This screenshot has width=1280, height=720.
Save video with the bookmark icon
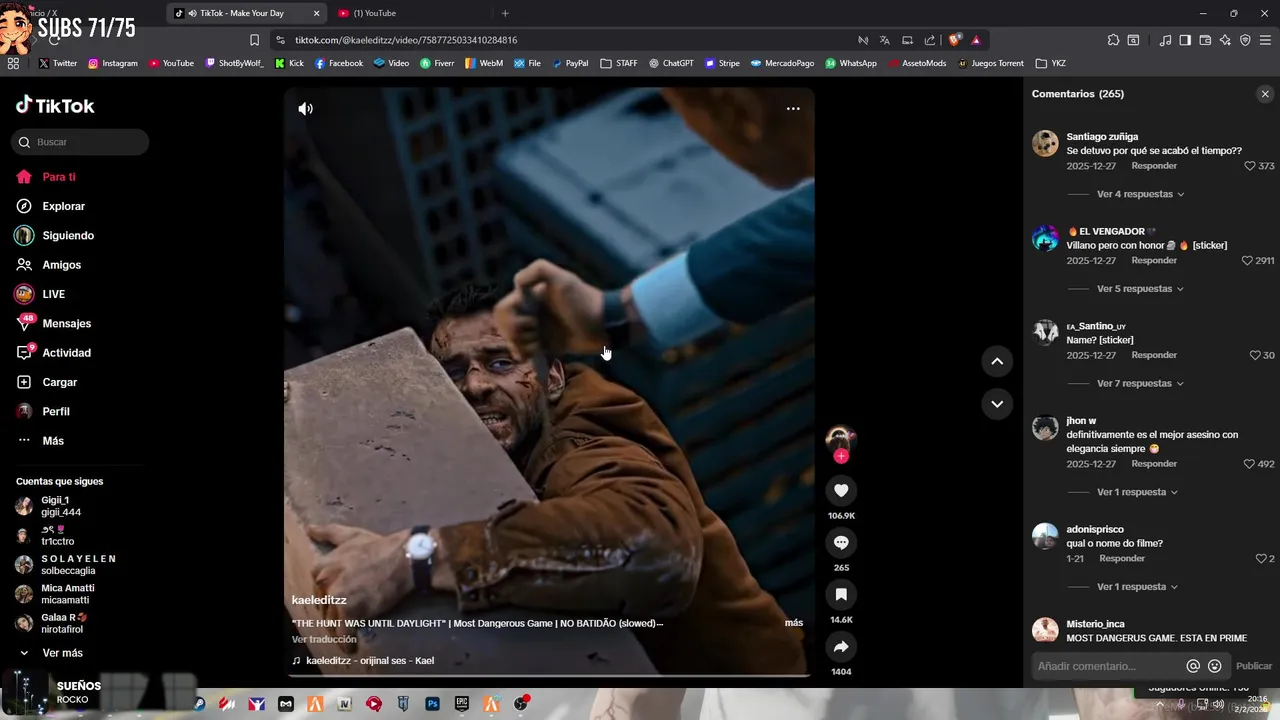[841, 594]
